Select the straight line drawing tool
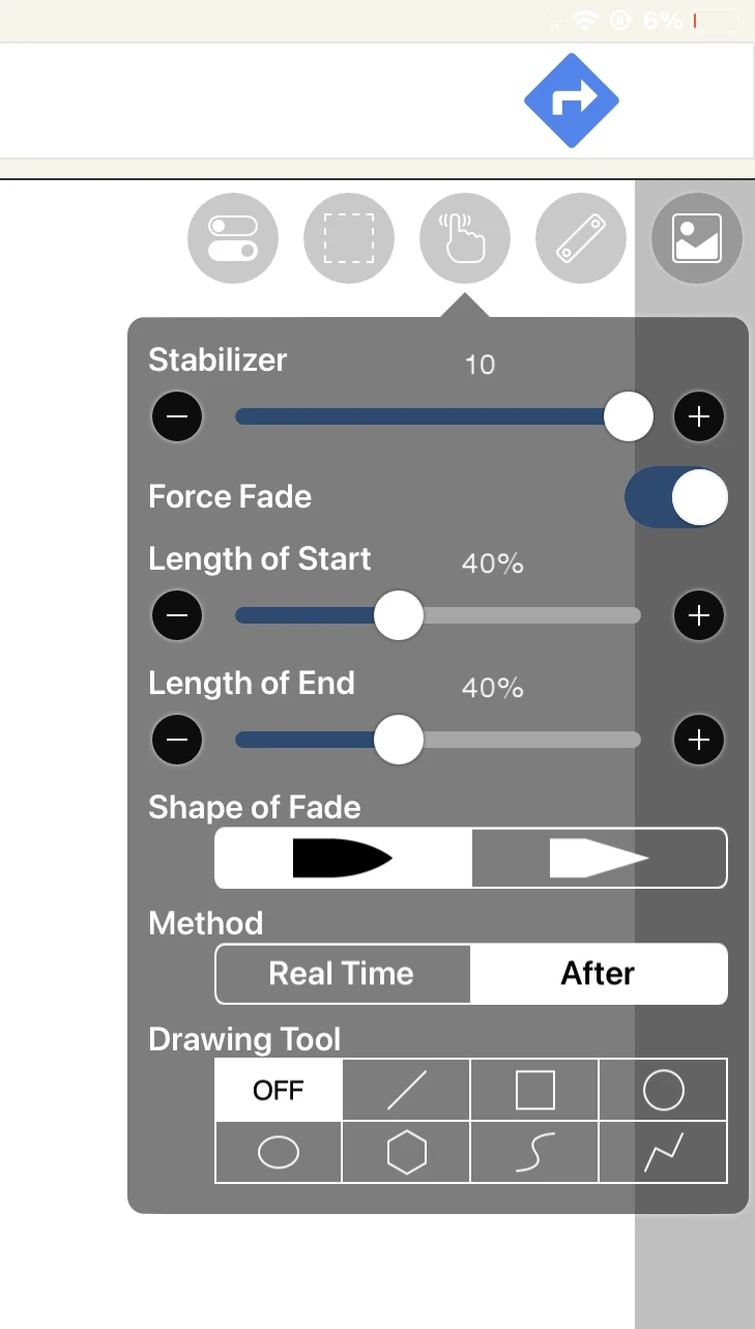755x1329 pixels. [406, 1090]
